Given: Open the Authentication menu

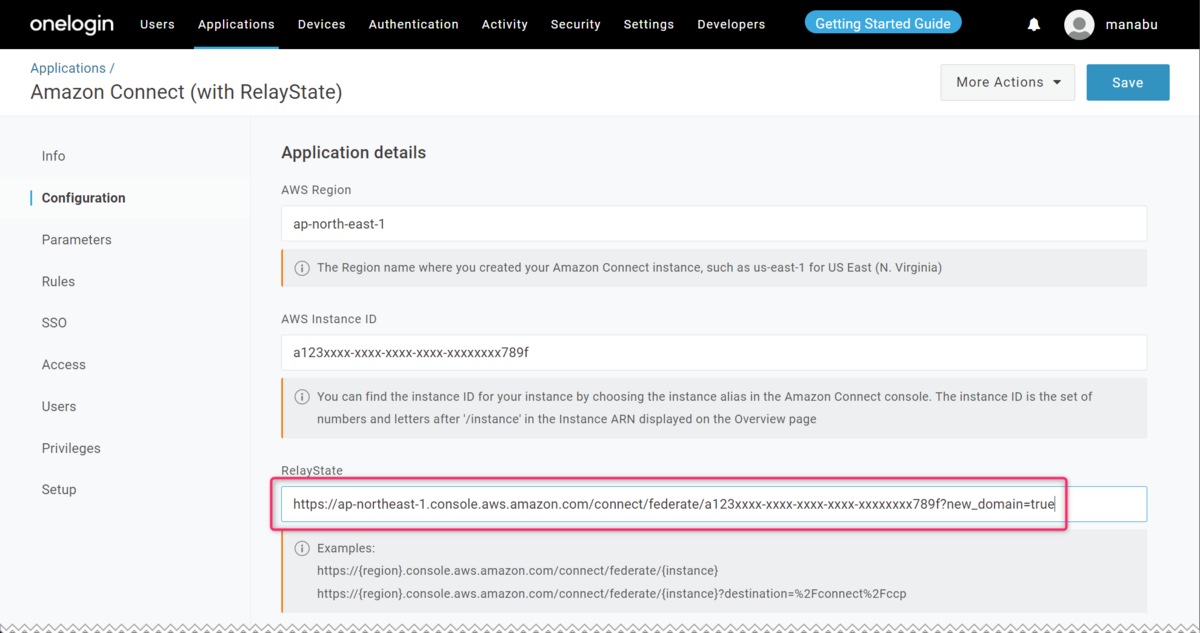Looking at the screenshot, I should point(413,24).
